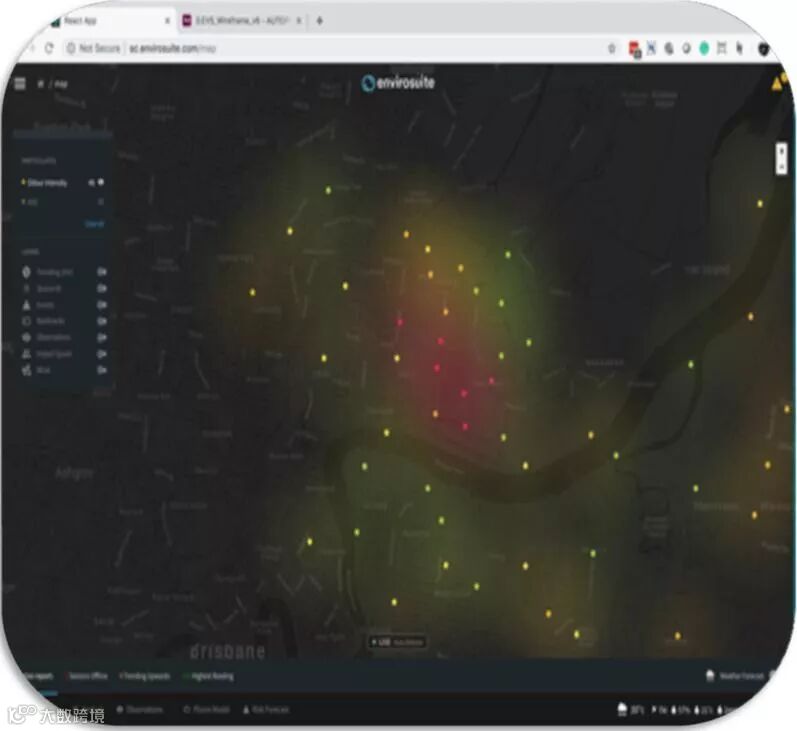The image size is (797, 731).
Task: Click the red browser extension icon
Action: click(634, 49)
